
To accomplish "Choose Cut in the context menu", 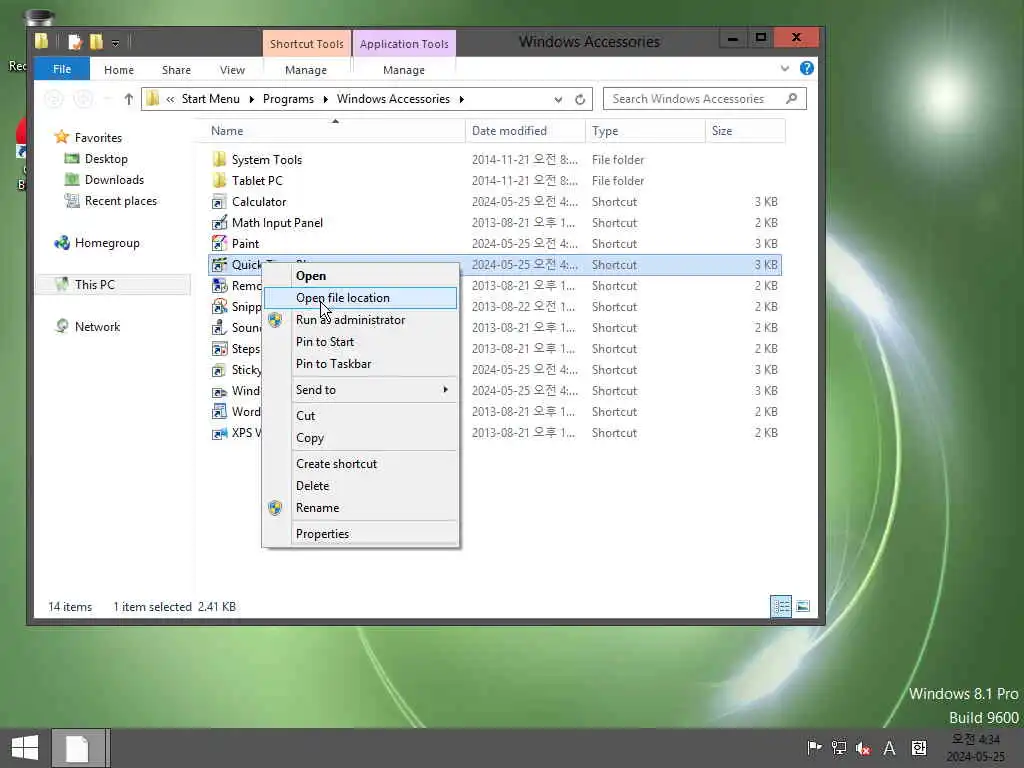I will point(360,415).
